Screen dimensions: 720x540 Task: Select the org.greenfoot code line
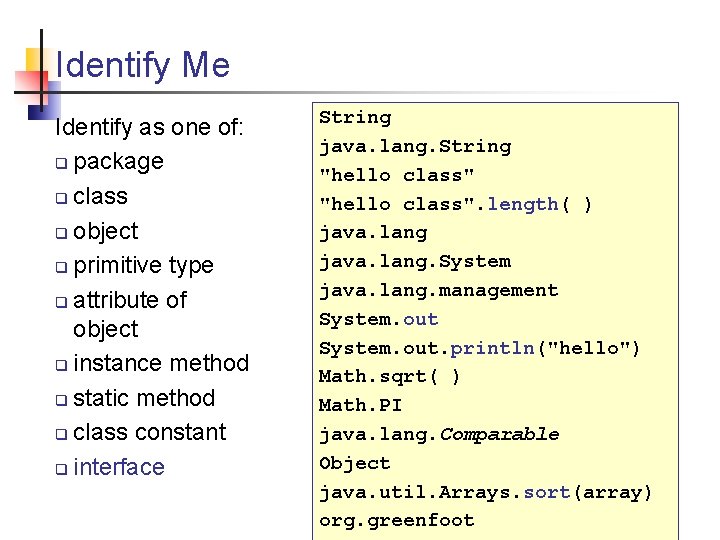[396, 520]
